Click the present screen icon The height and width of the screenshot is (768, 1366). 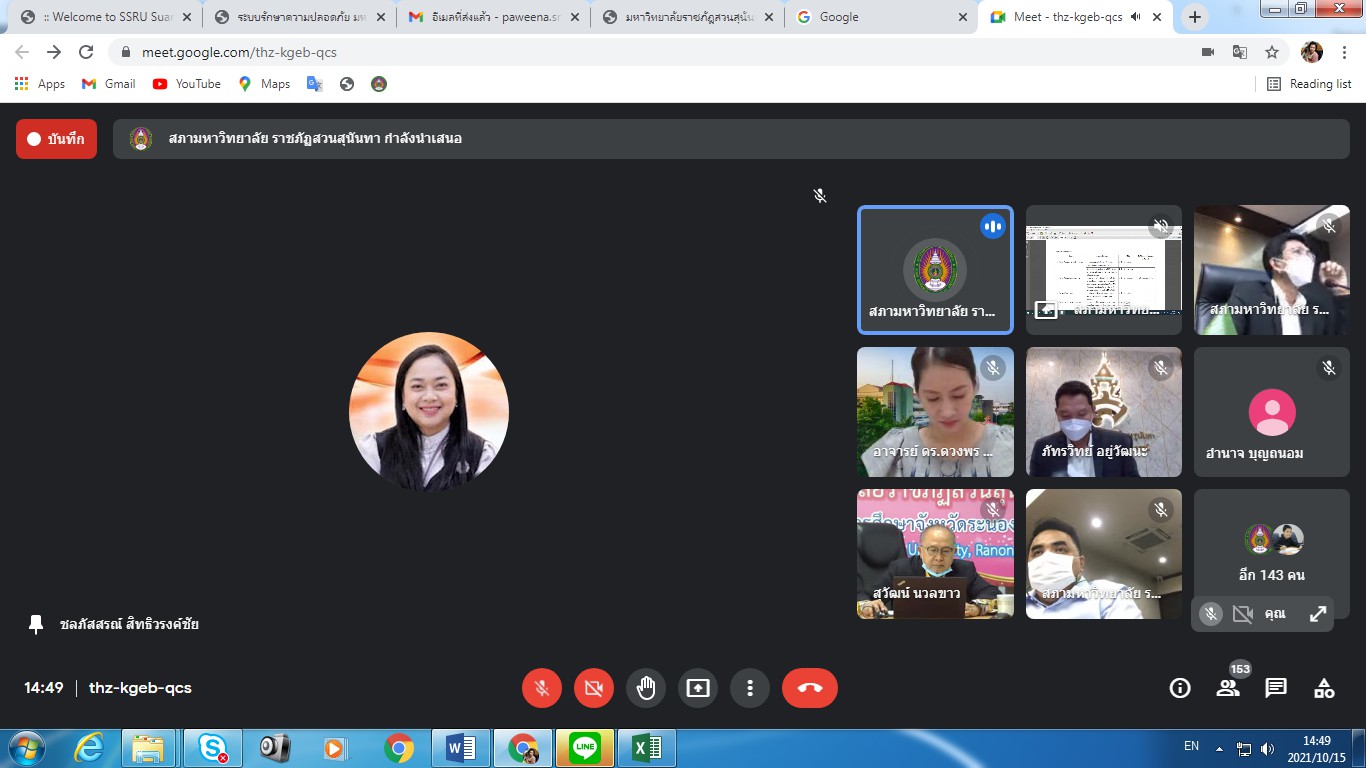[x=698, y=688]
